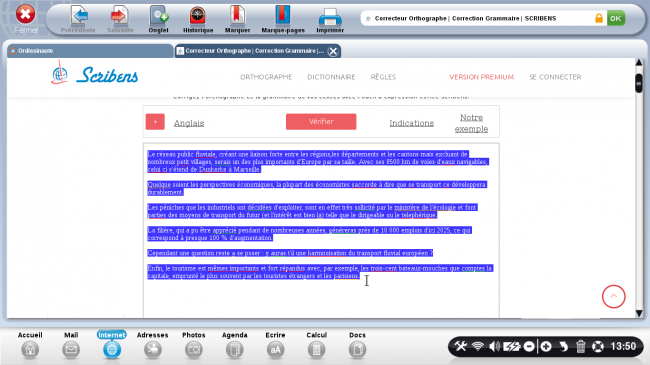Click the underlined word 'telephérique'
This screenshot has width=650, height=365.
[x=419, y=215]
